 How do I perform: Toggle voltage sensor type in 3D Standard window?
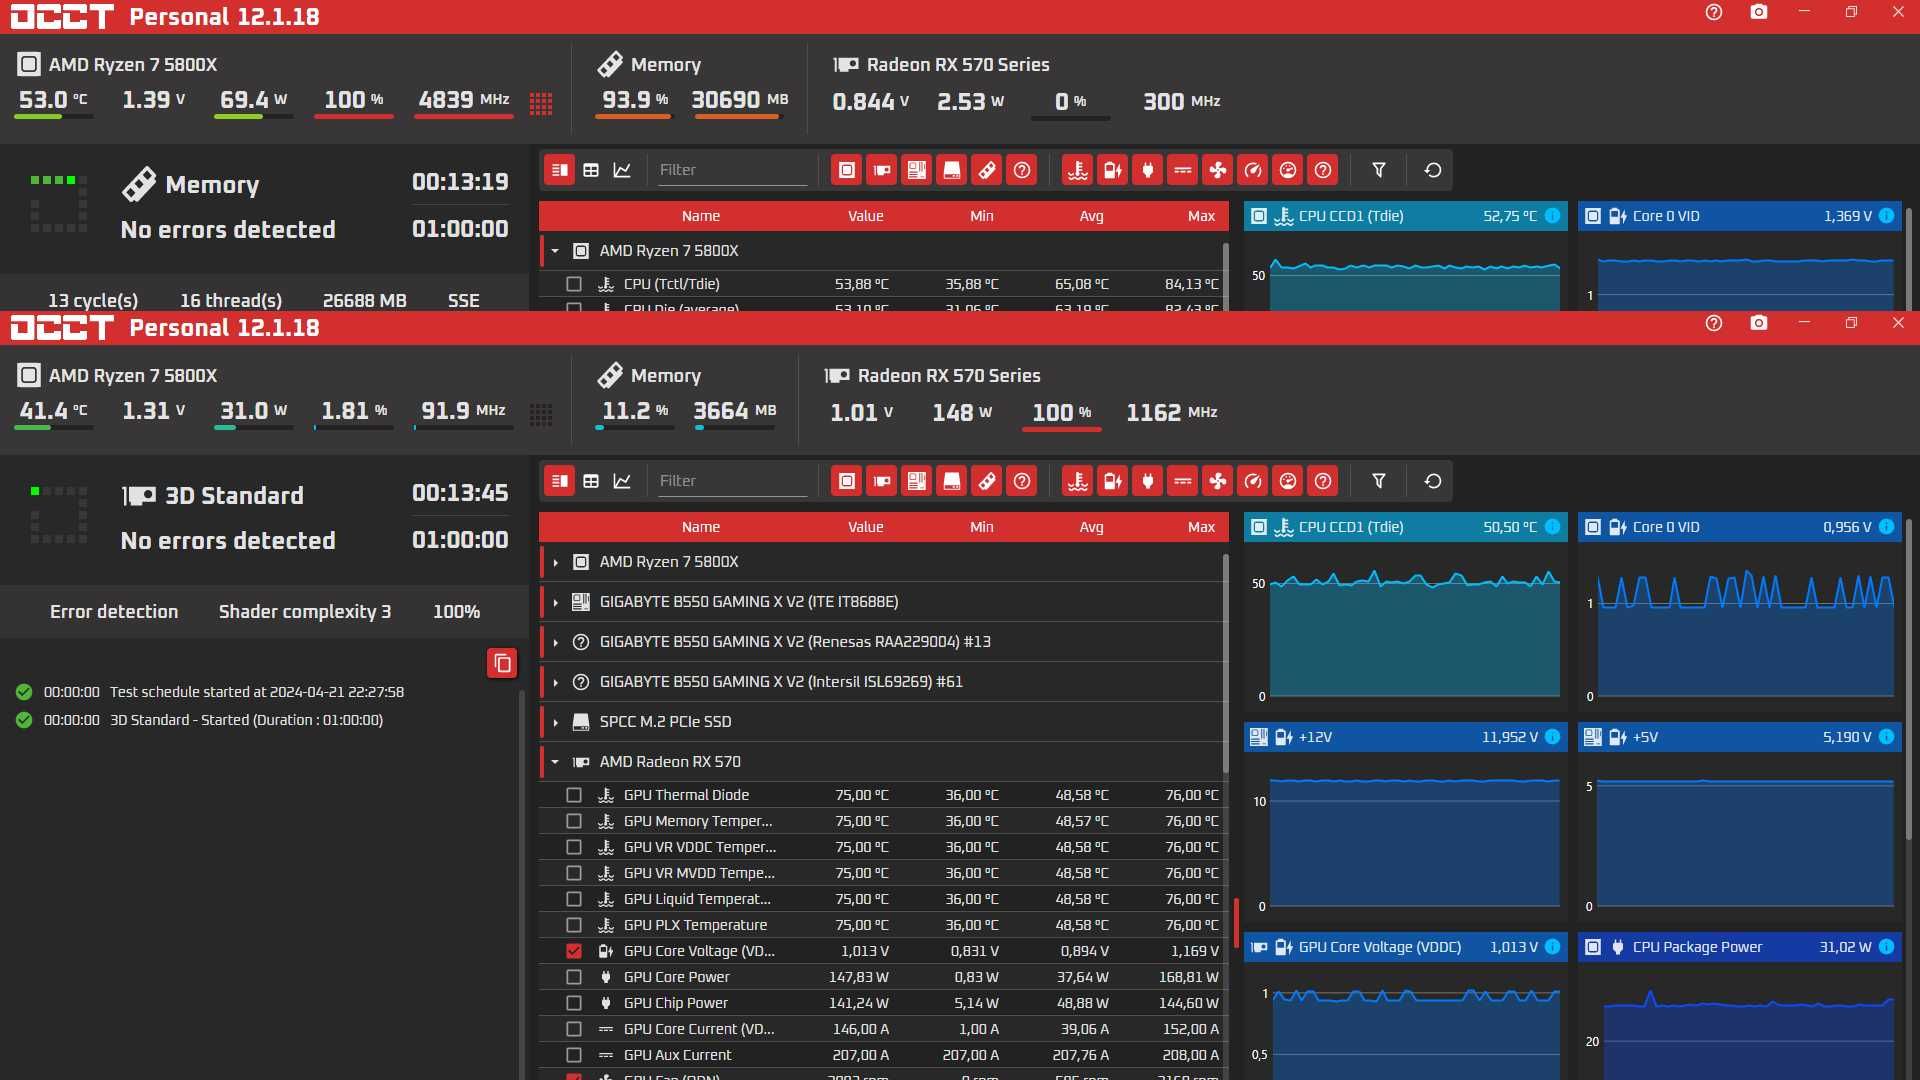coord(1113,481)
